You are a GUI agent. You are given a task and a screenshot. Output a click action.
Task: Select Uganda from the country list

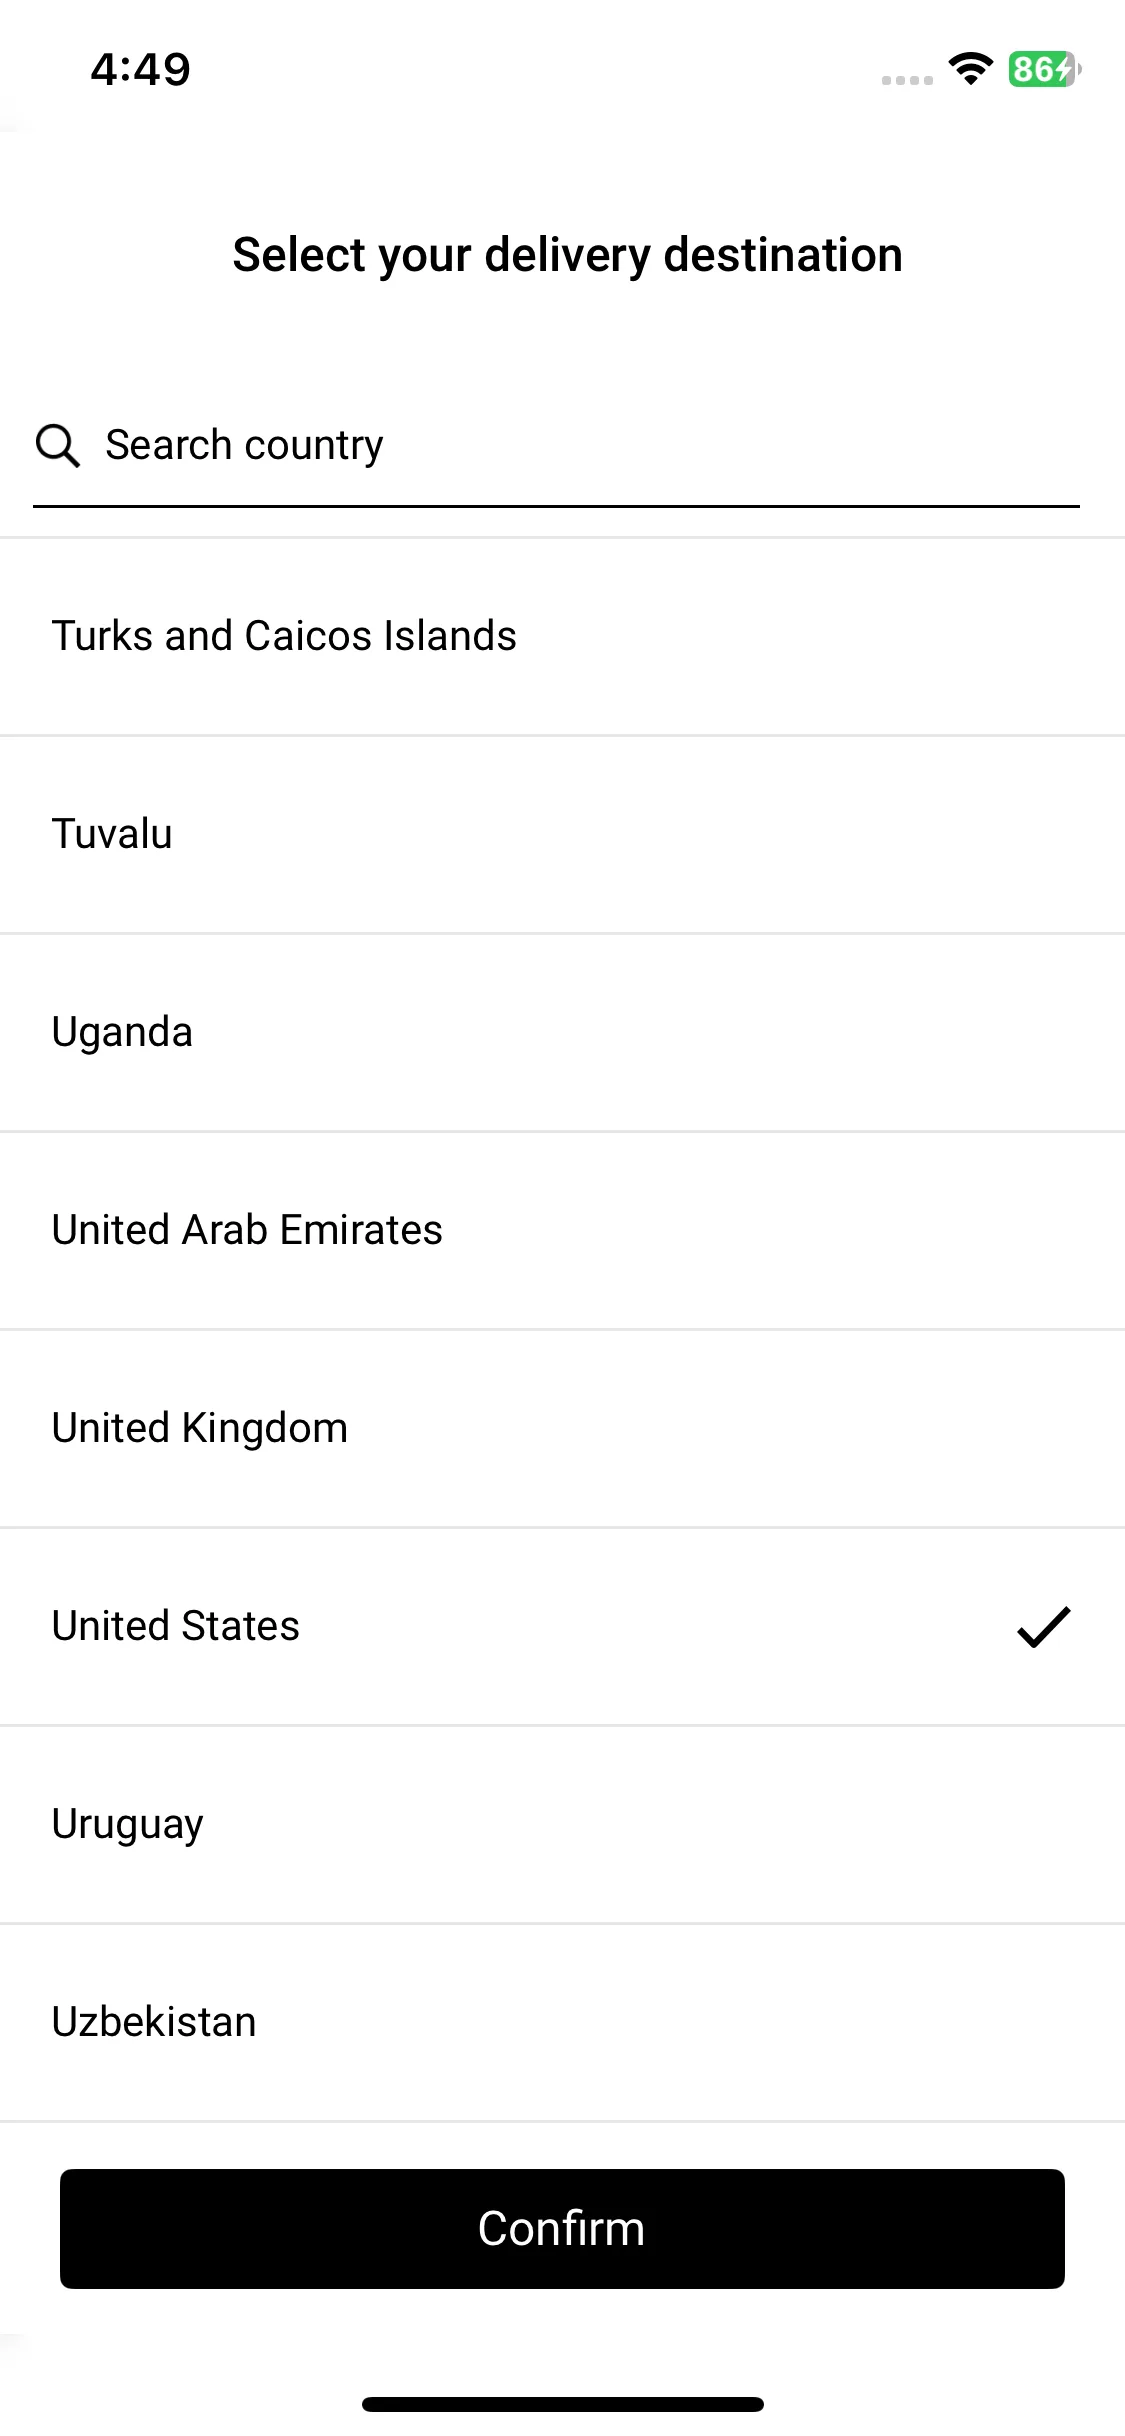point(562,1032)
